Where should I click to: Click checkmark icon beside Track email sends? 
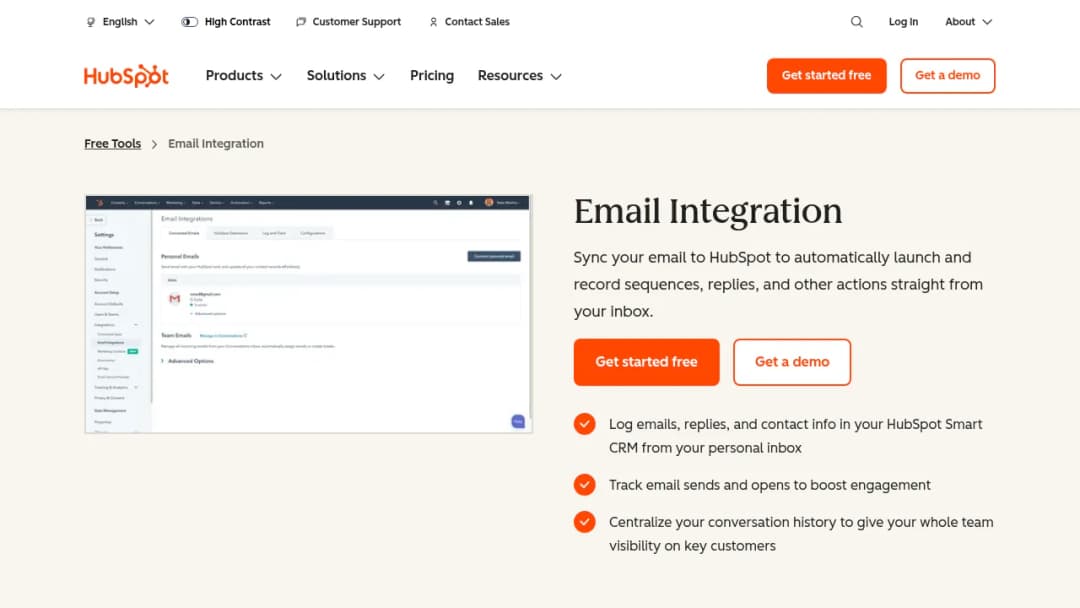pos(585,485)
